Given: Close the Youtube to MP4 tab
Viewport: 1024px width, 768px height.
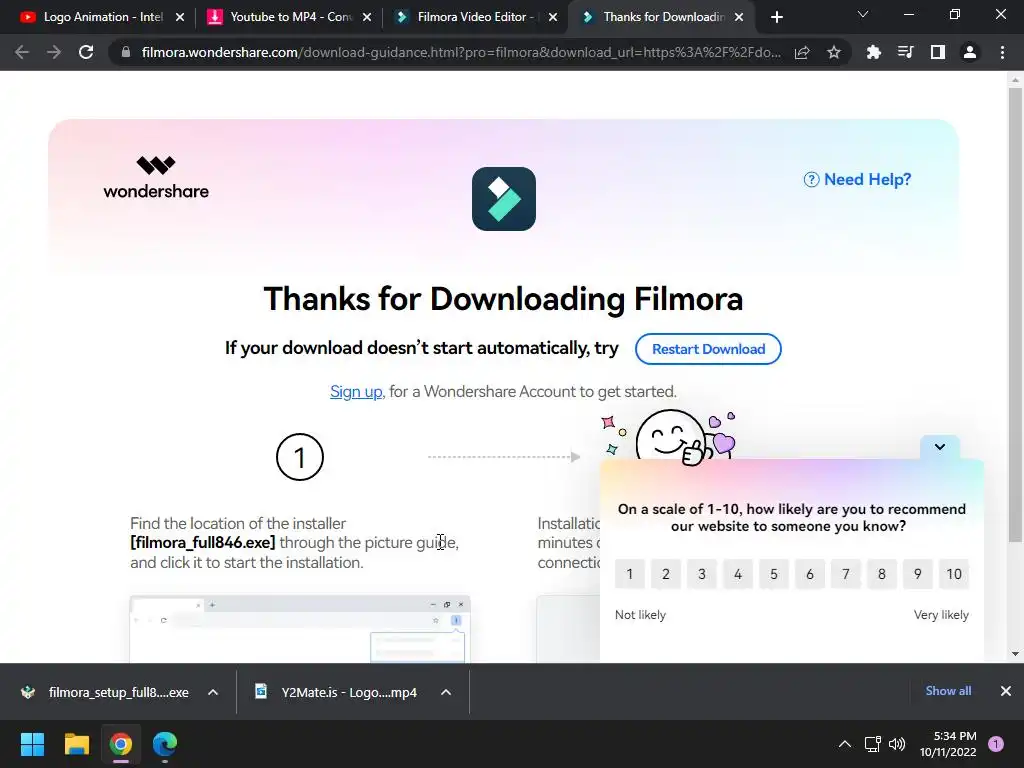Looking at the screenshot, I should (367, 17).
